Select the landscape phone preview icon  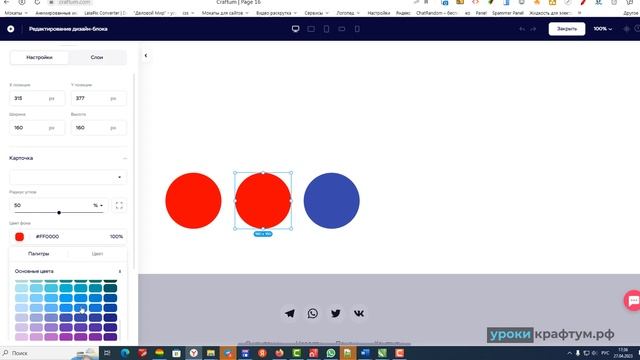(342, 29)
